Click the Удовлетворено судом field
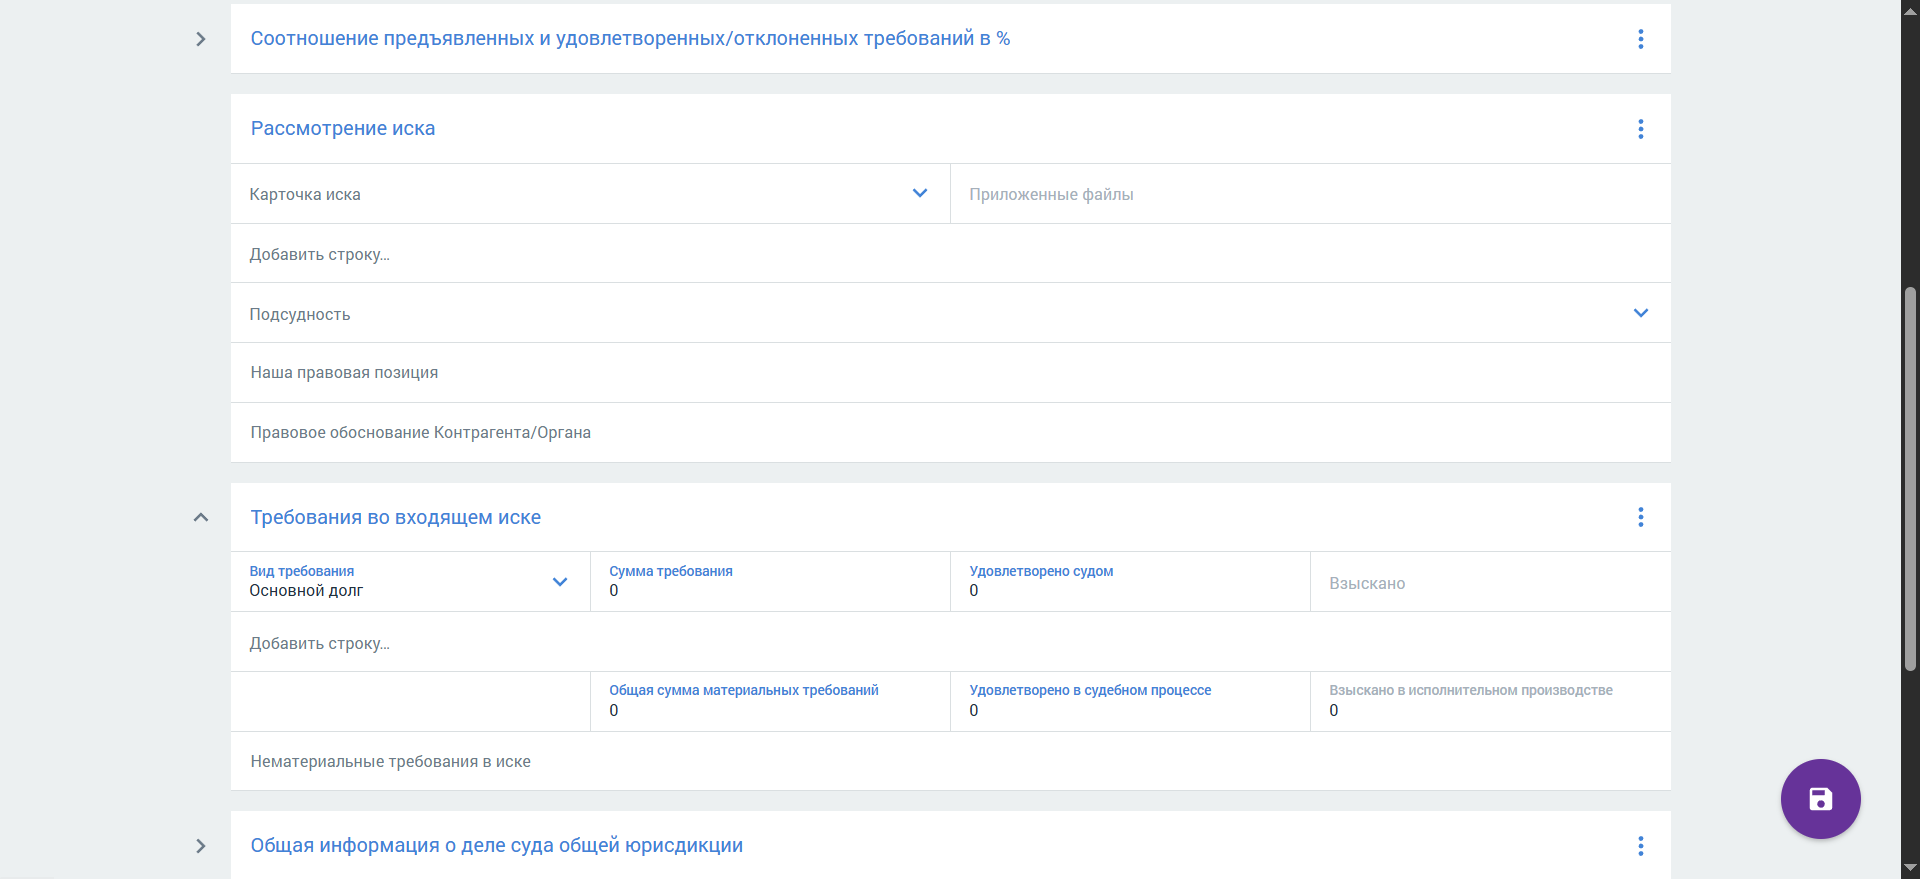The width and height of the screenshot is (1920, 879). click(1130, 582)
